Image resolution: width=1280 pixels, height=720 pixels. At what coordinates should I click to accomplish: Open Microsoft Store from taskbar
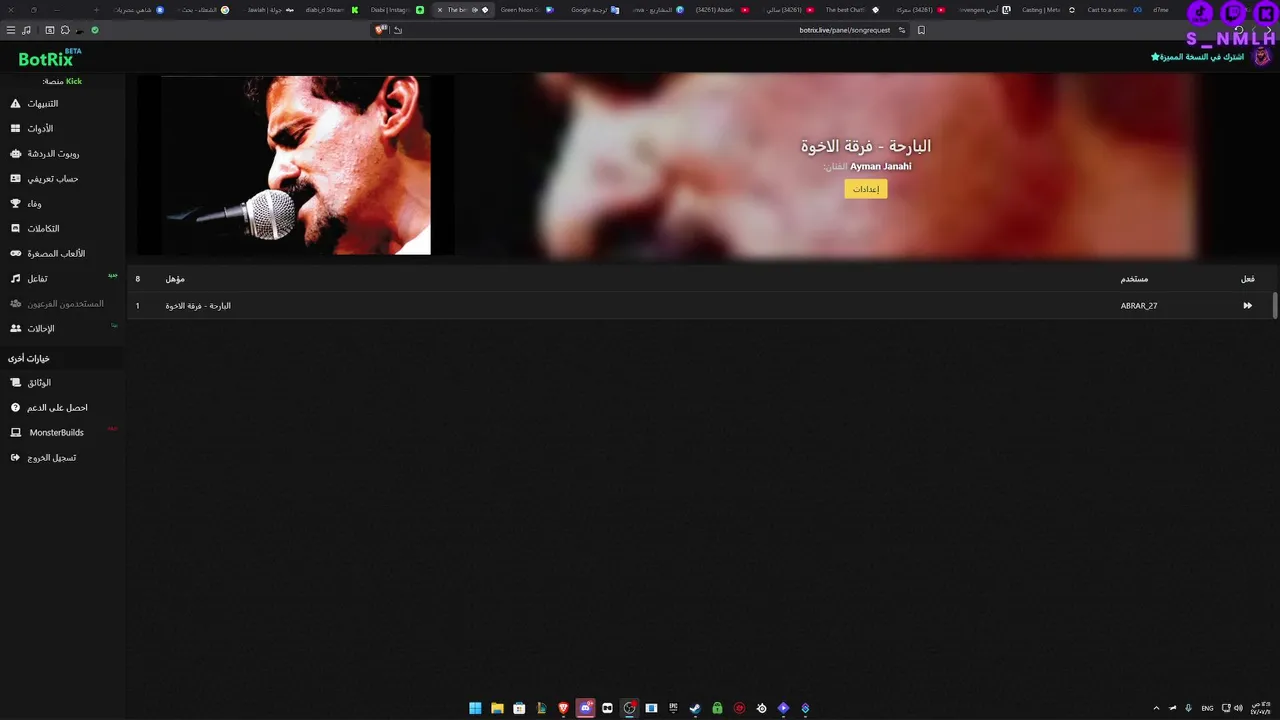coord(519,708)
